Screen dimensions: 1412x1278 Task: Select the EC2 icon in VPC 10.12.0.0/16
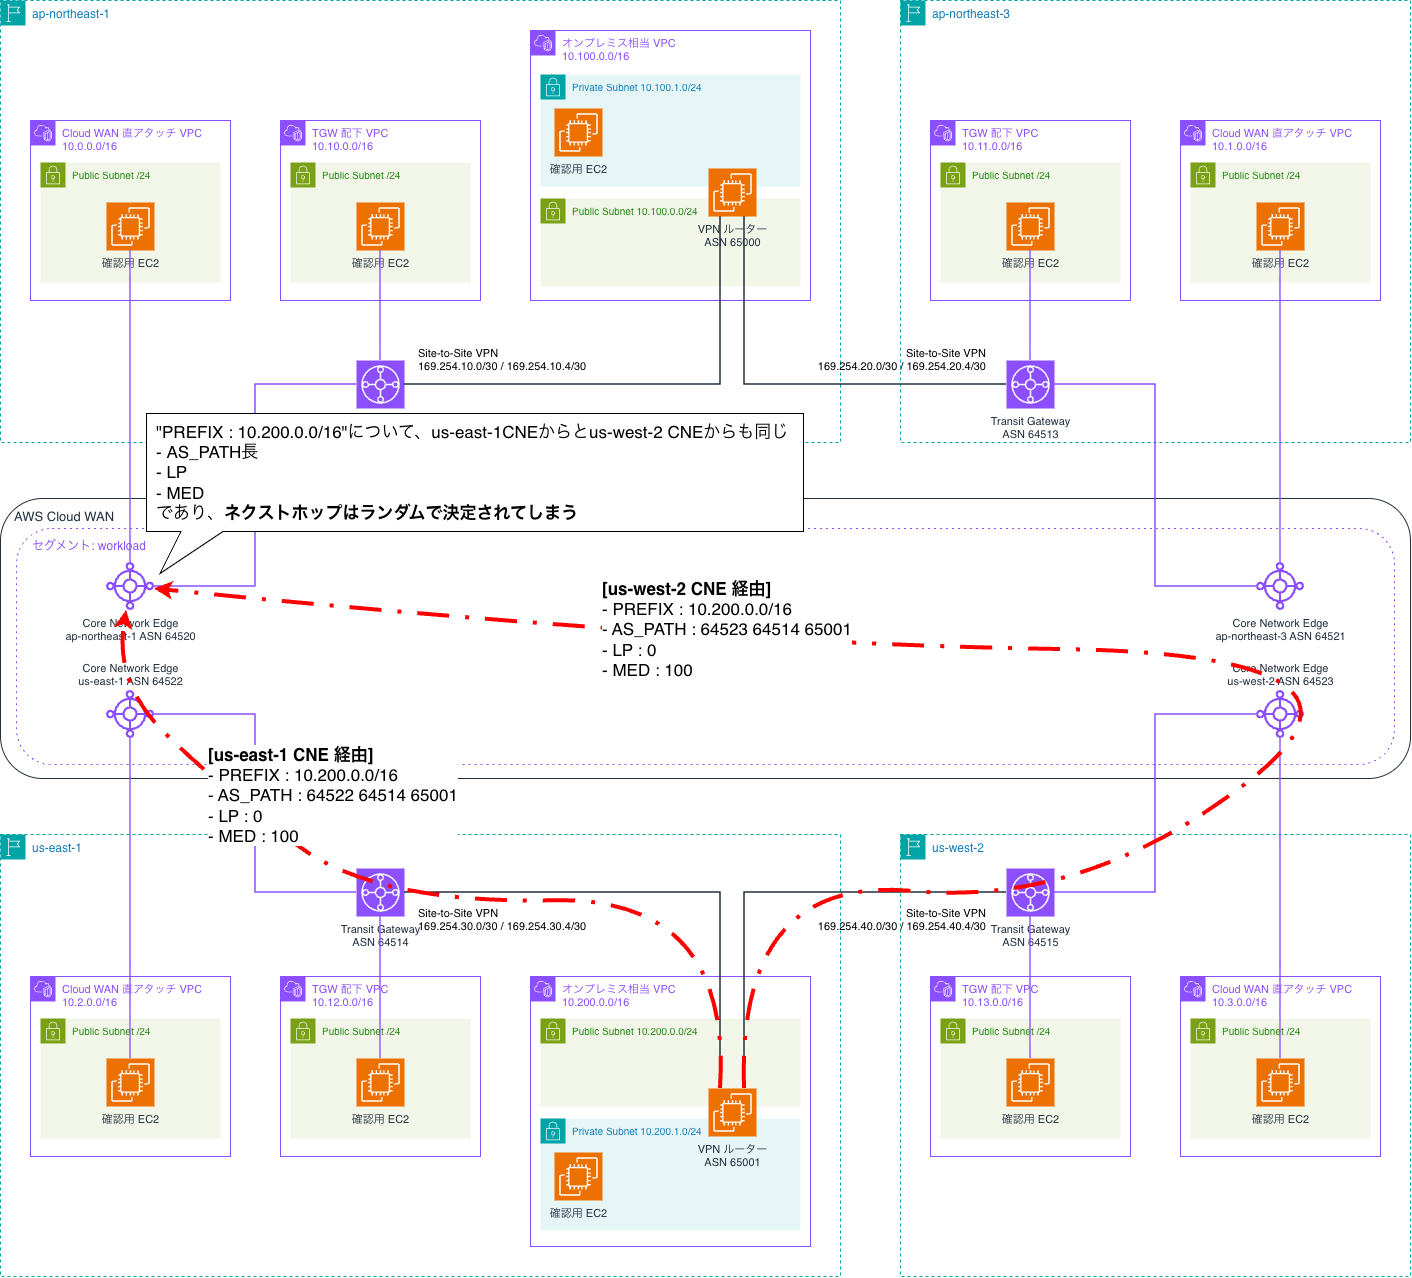380,1082
